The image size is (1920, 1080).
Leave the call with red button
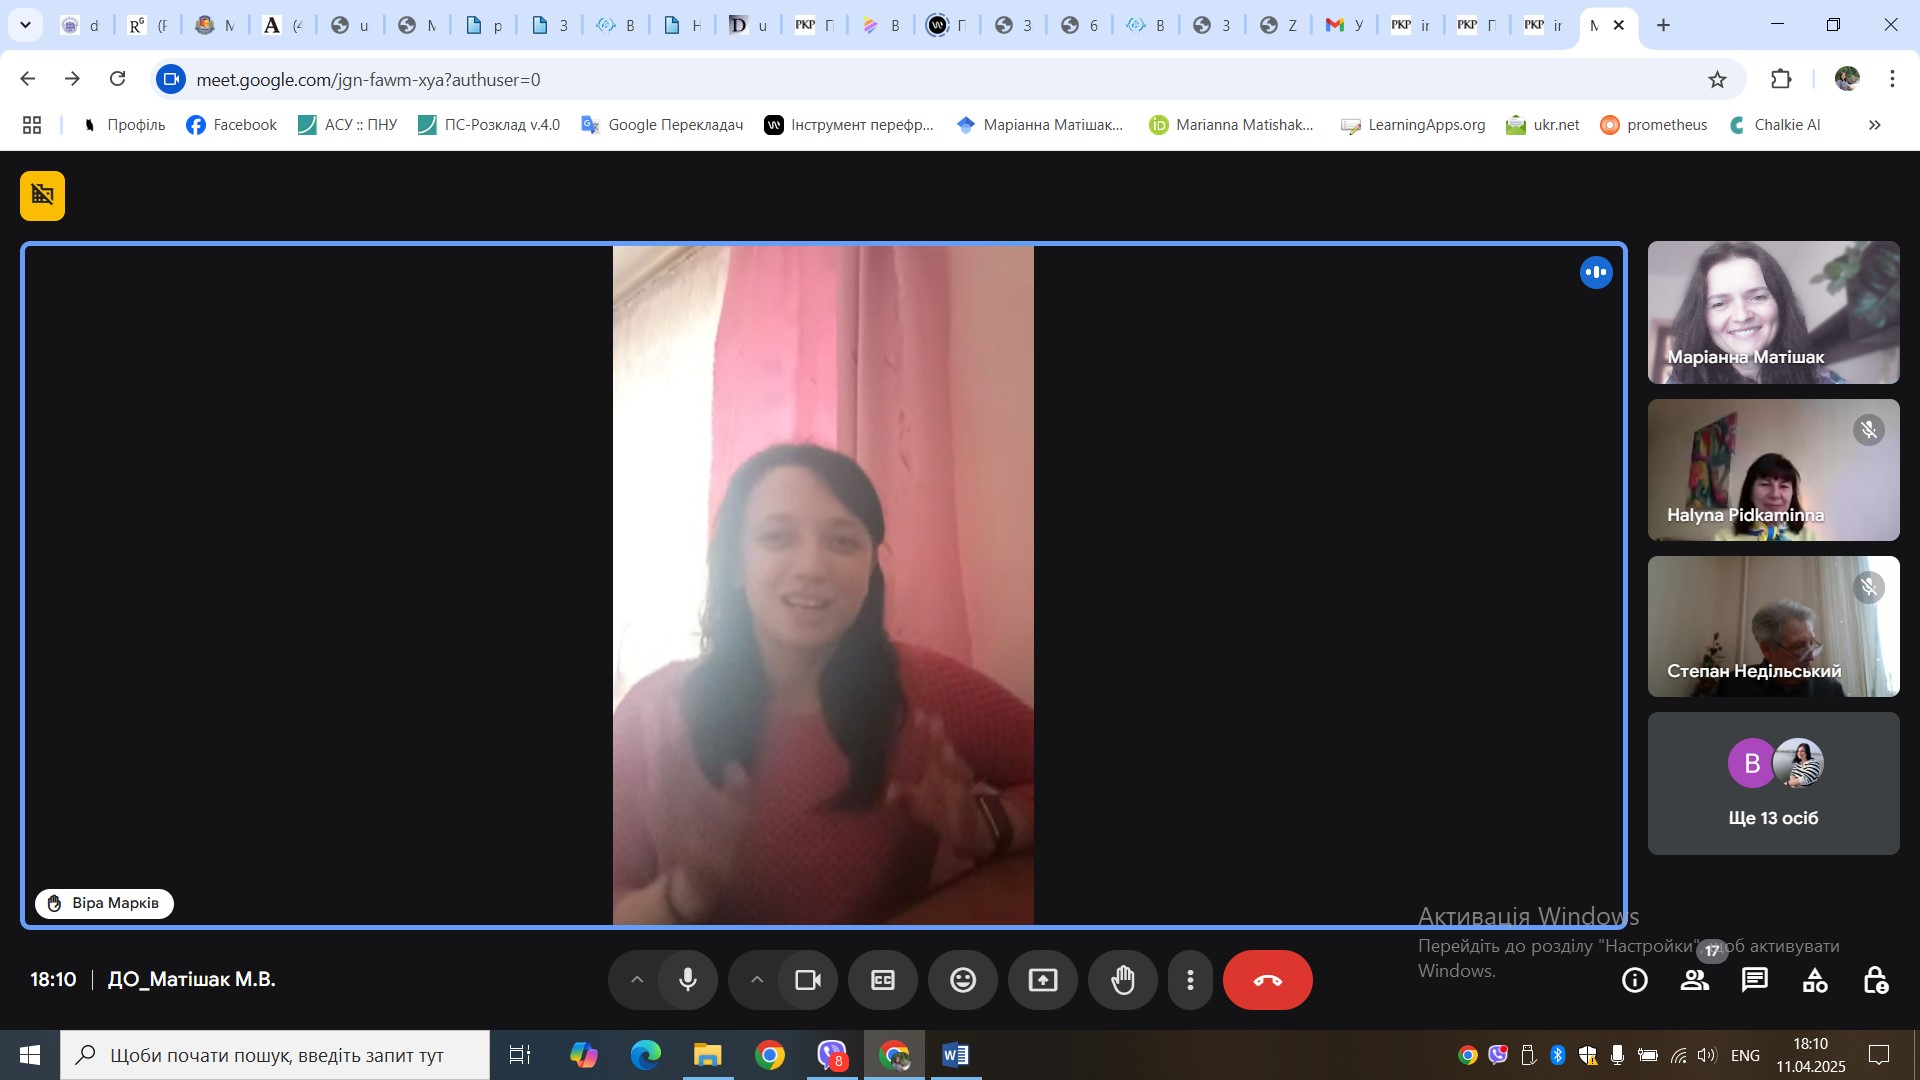tap(1267, 980)
